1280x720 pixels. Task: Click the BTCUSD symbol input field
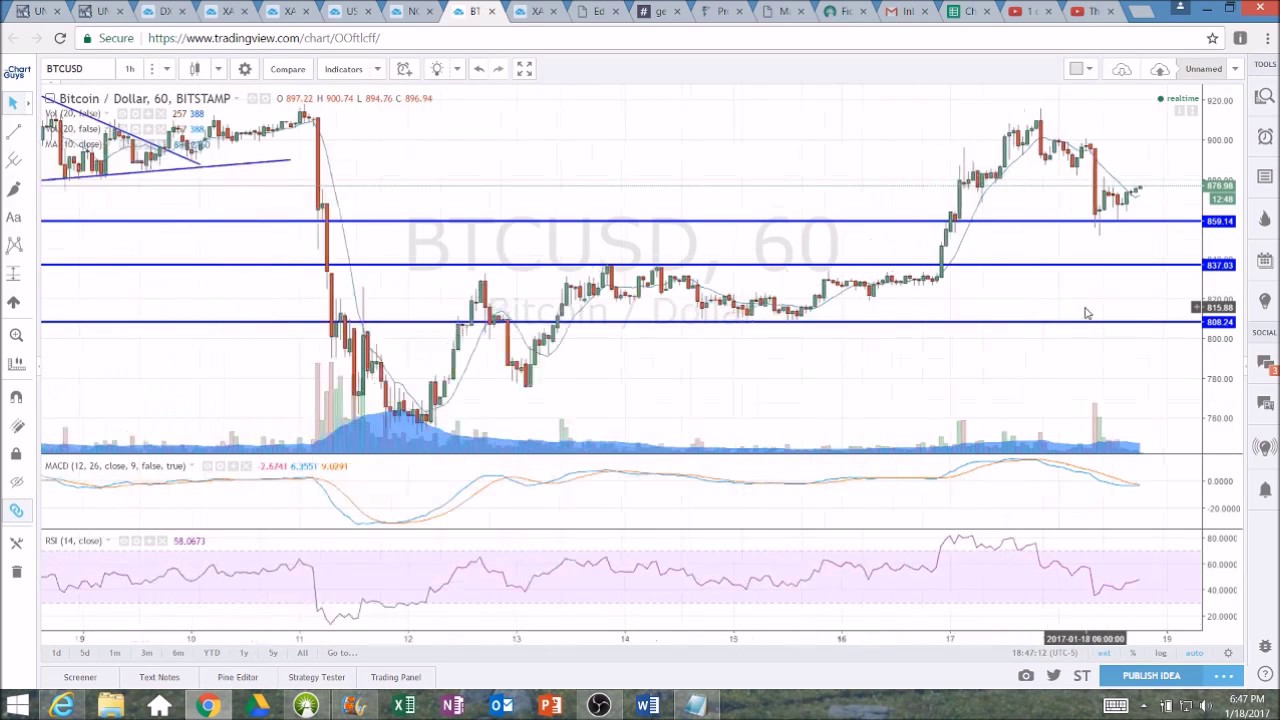pos(76,69)
